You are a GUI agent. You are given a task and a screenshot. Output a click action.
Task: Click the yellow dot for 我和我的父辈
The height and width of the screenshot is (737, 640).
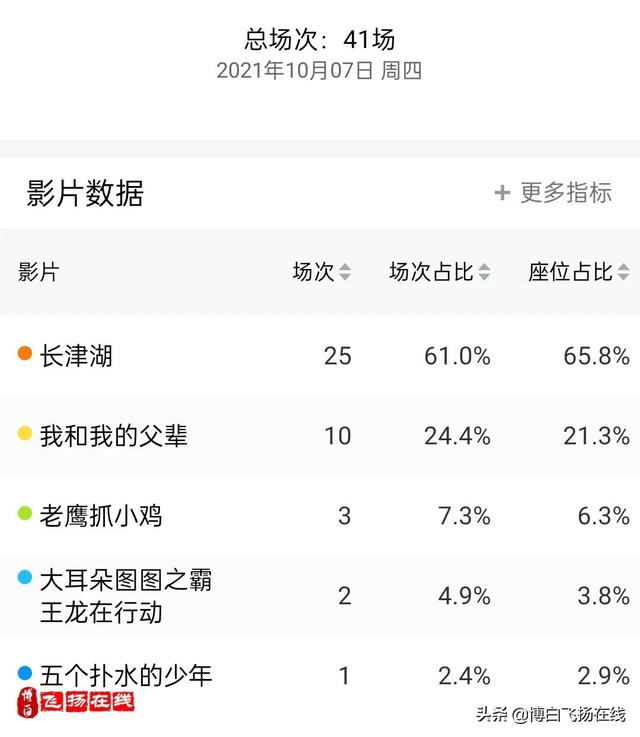coord(25,433)
